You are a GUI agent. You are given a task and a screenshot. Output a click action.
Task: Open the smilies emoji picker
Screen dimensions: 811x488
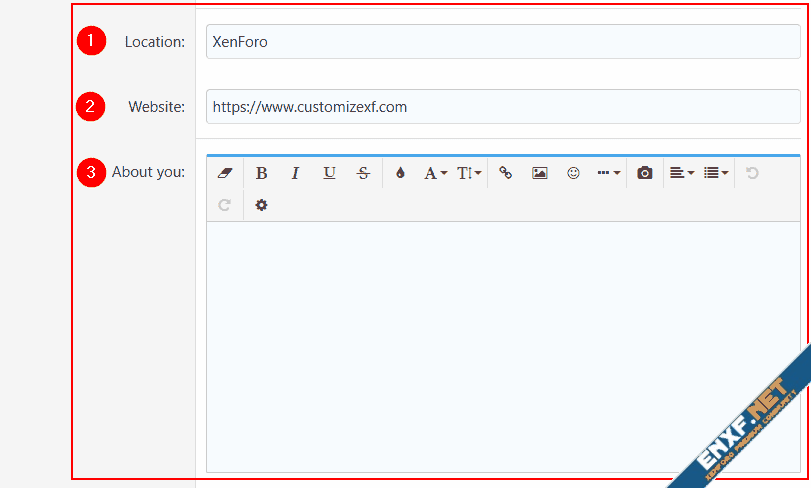(574, 173)
